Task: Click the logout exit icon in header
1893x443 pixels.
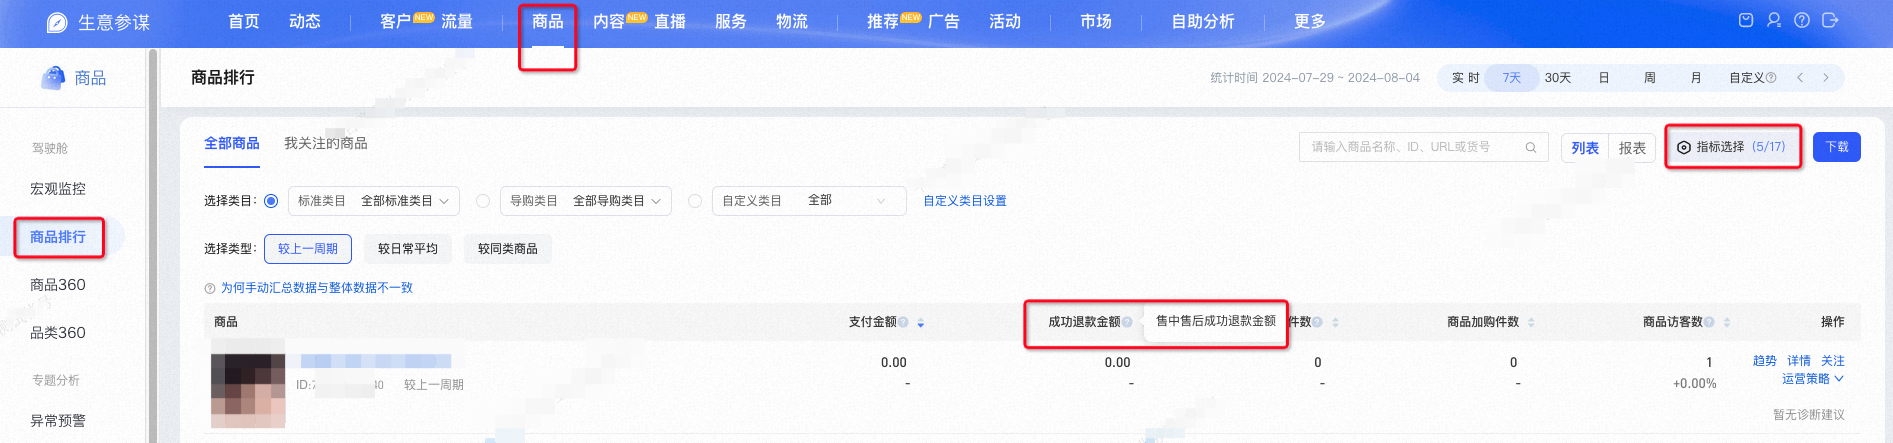Action: click(1830, 20)
